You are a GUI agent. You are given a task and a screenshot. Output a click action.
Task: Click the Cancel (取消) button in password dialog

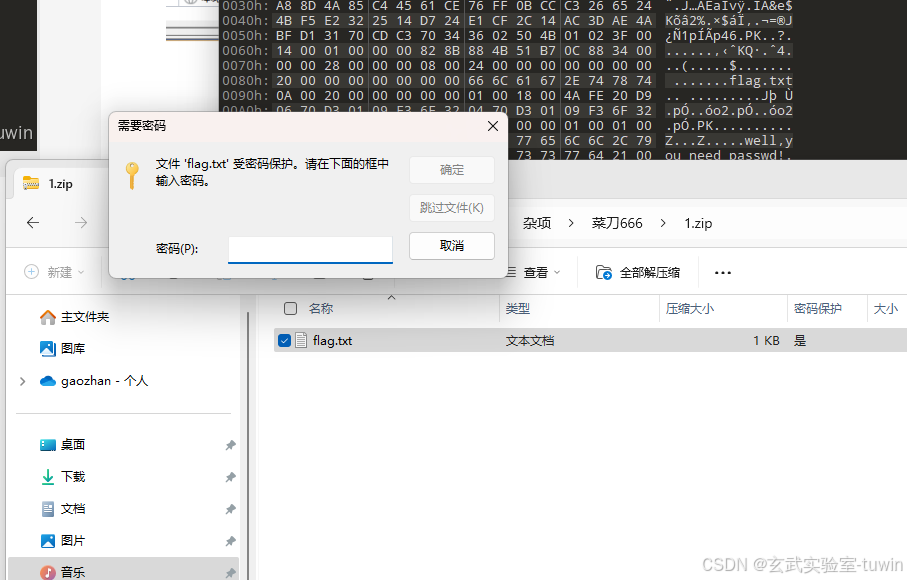pyautogui.click(x=452, y=246)
